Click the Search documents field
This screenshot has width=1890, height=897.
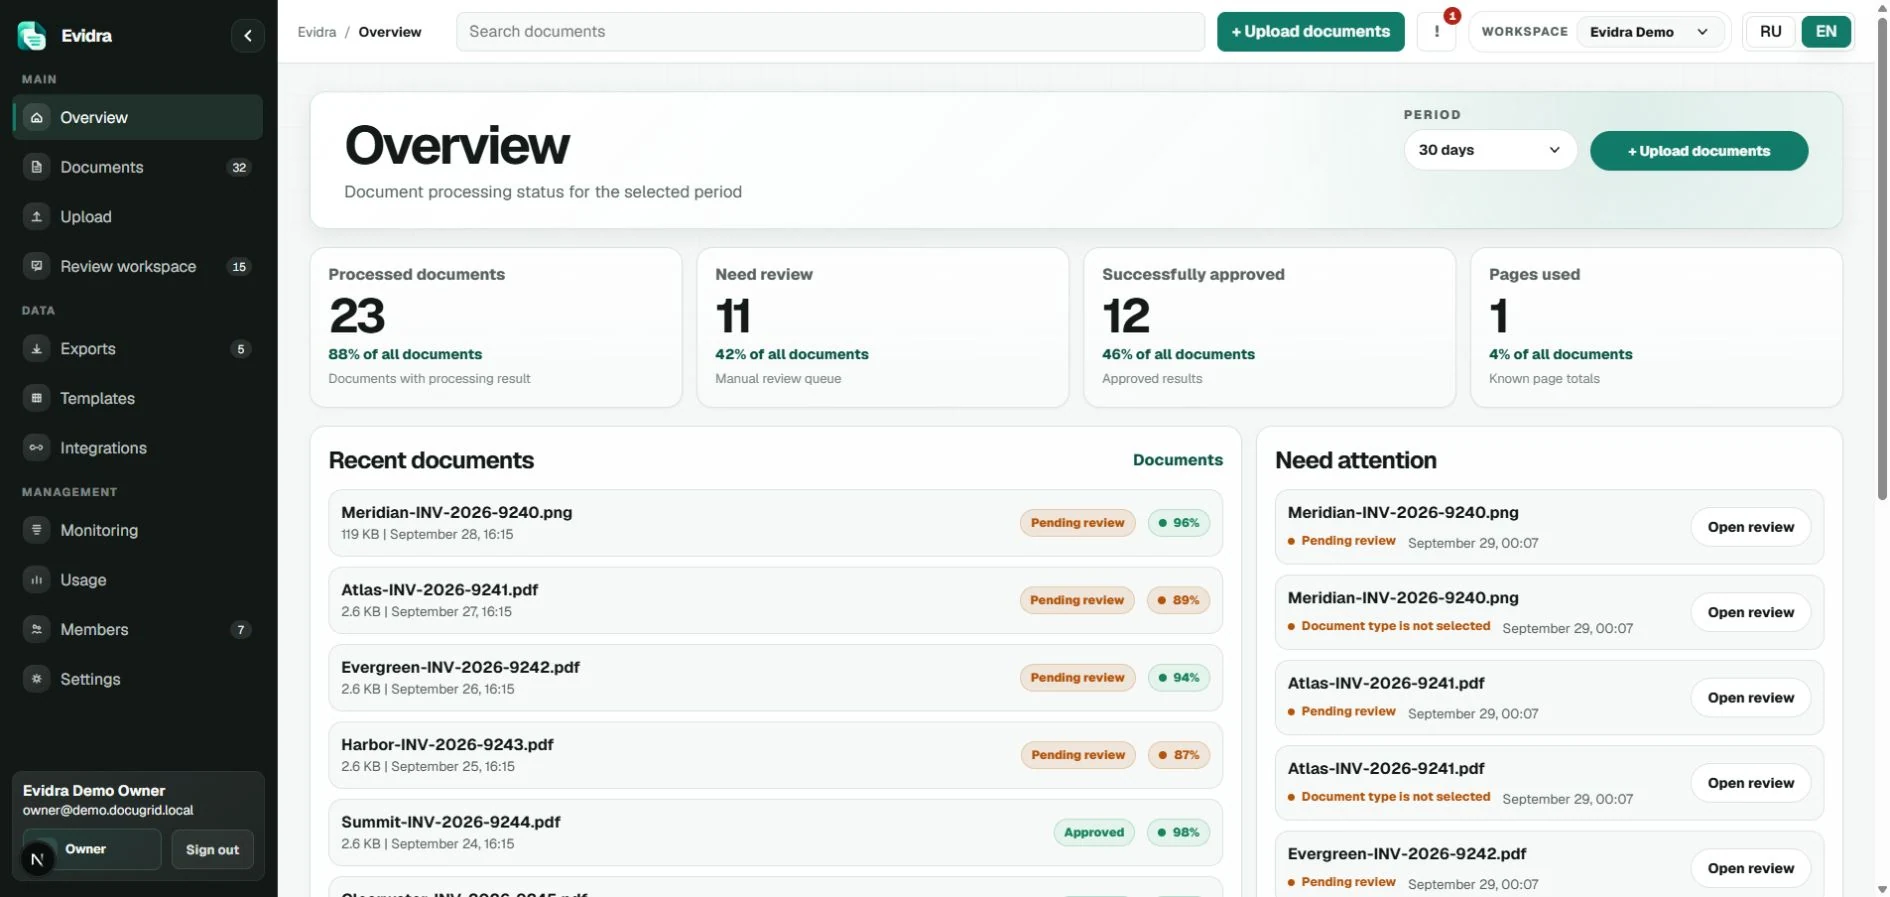tap(830, 32)
